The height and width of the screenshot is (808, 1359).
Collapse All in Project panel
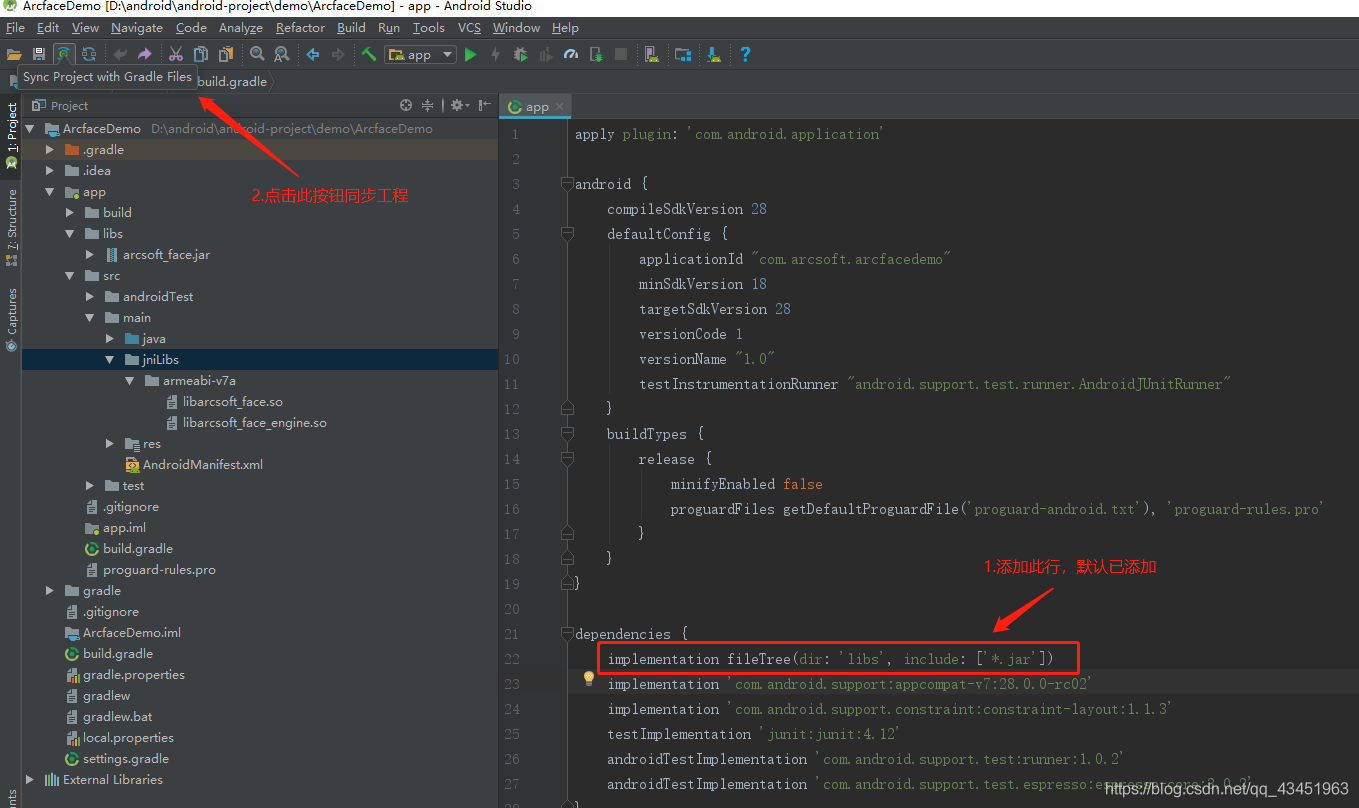point(428,105)
